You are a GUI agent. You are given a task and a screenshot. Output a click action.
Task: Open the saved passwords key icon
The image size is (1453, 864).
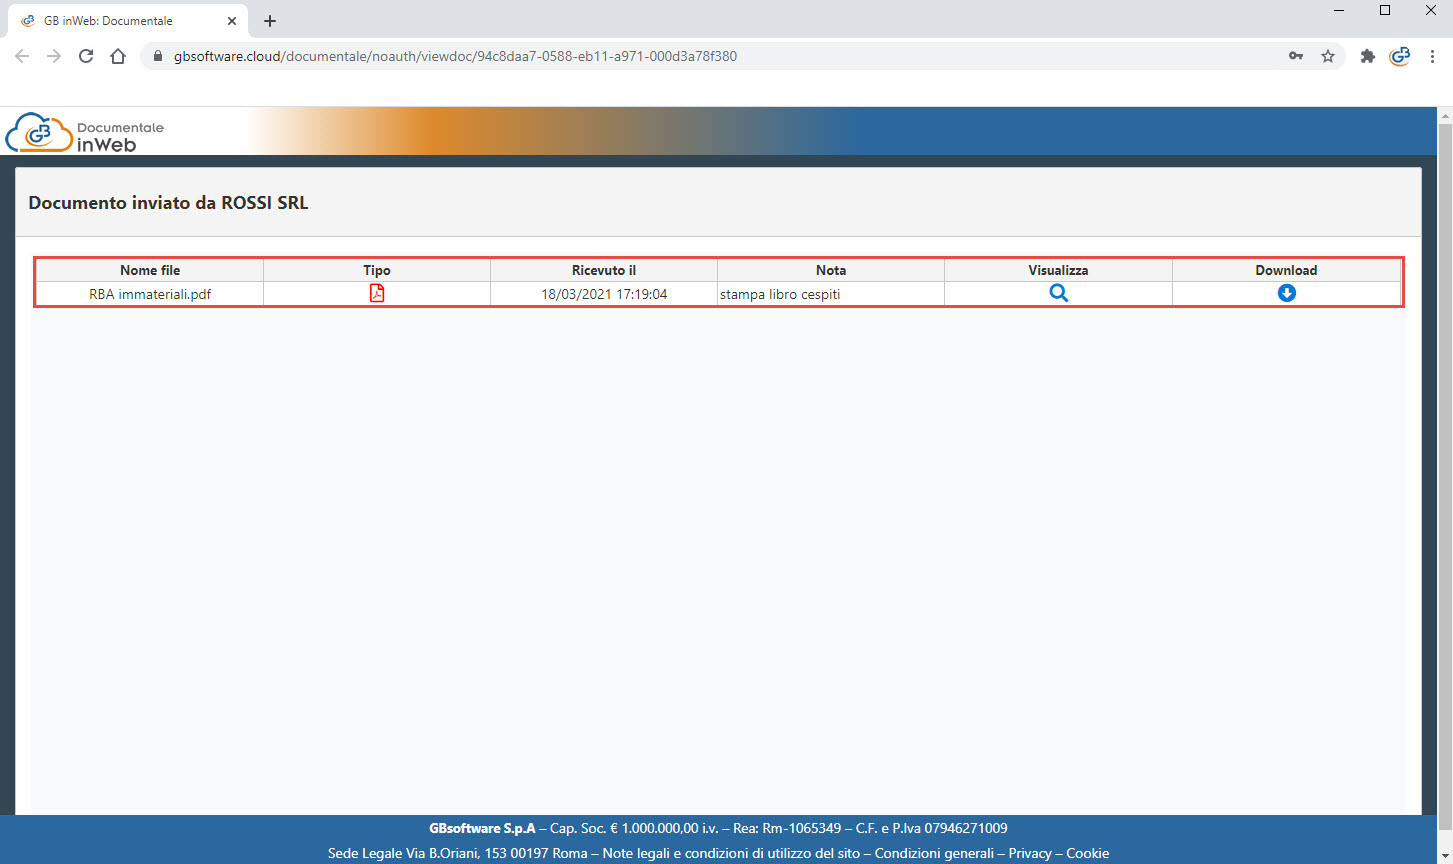(1296, 56)
